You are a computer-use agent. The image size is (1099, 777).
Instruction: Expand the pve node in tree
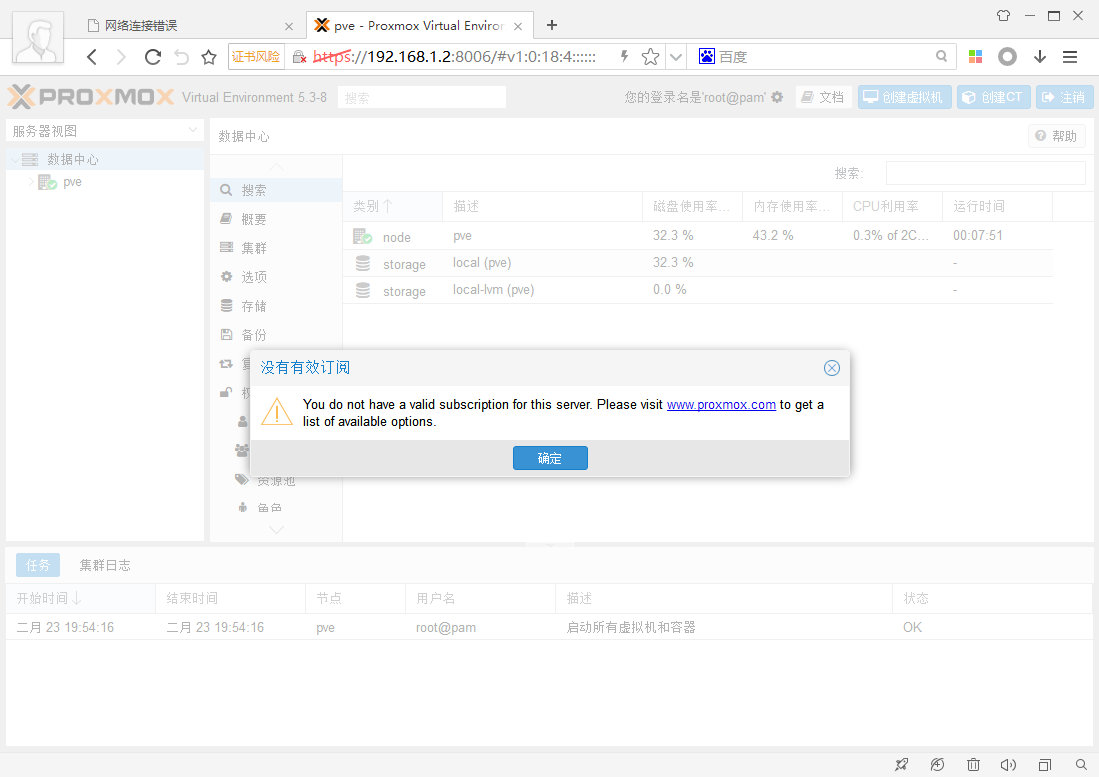coord(32,182)
